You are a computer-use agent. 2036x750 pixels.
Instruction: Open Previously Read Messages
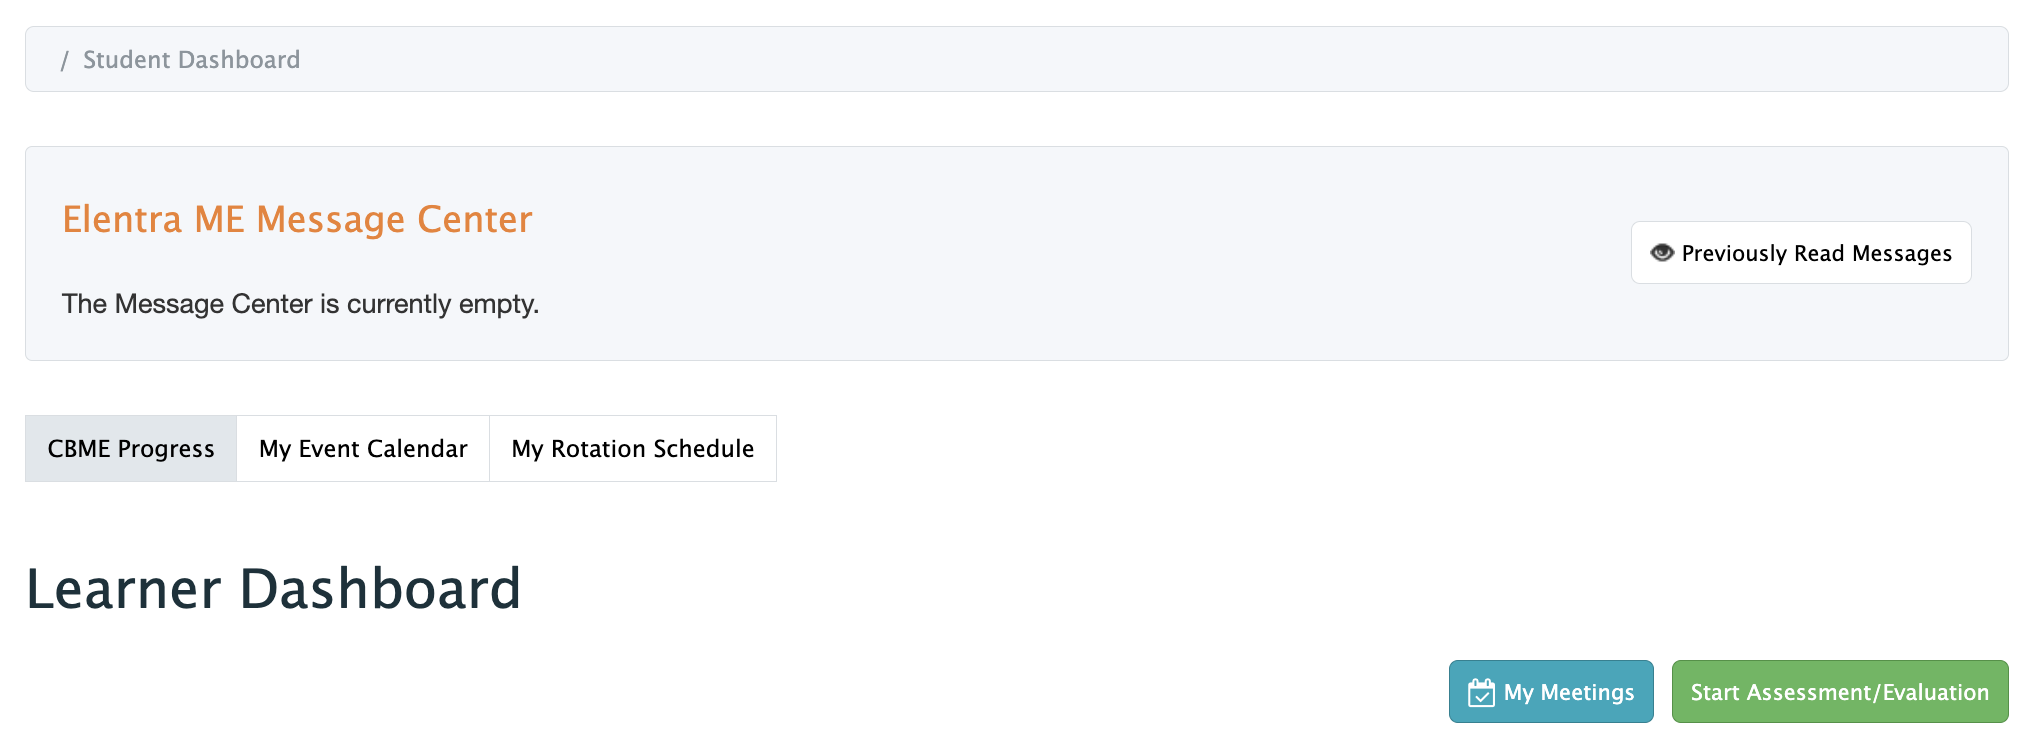[x=1801, y=253]
